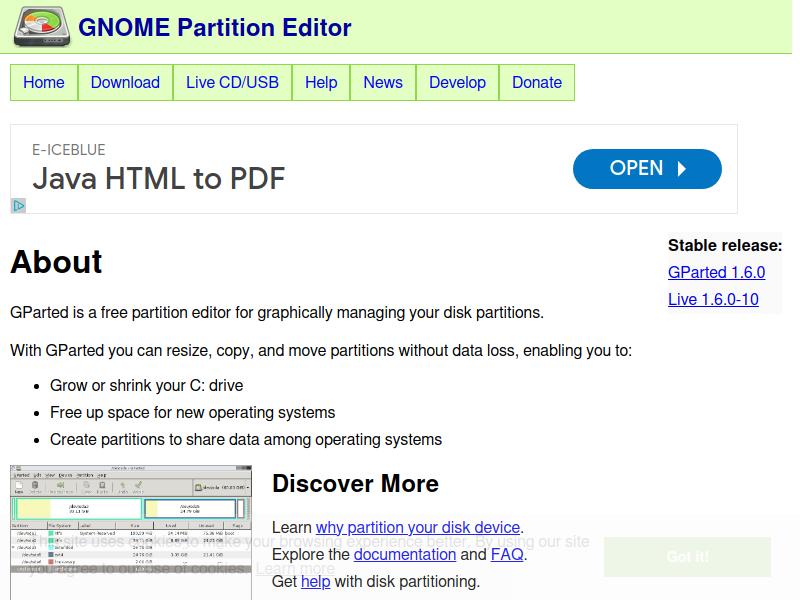Follow 'why partition your disk device' link
The width and height of the screenshot is (800, 600).
(x=418, y=527)
